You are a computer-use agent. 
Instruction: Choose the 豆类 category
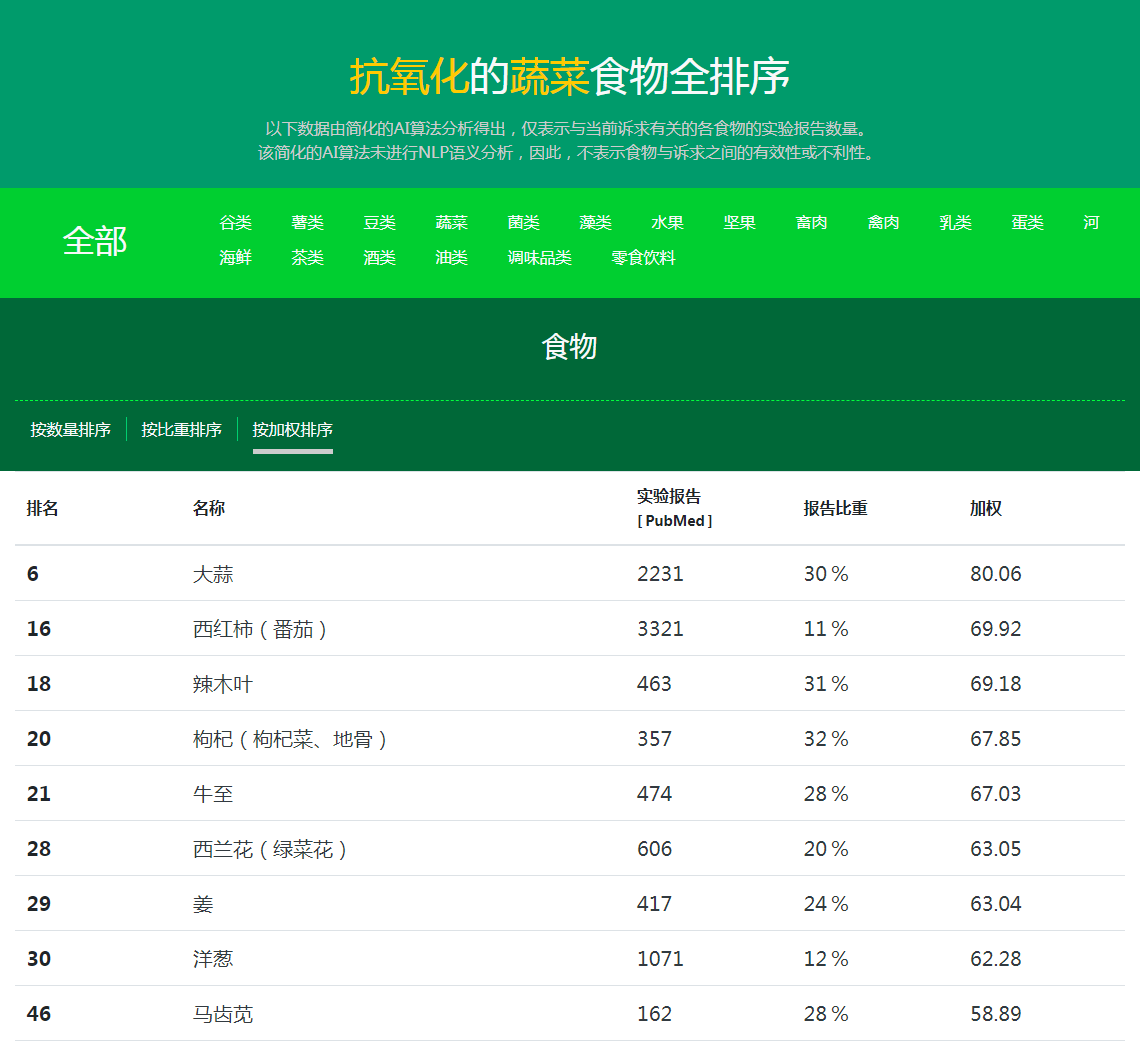point(379,223)
